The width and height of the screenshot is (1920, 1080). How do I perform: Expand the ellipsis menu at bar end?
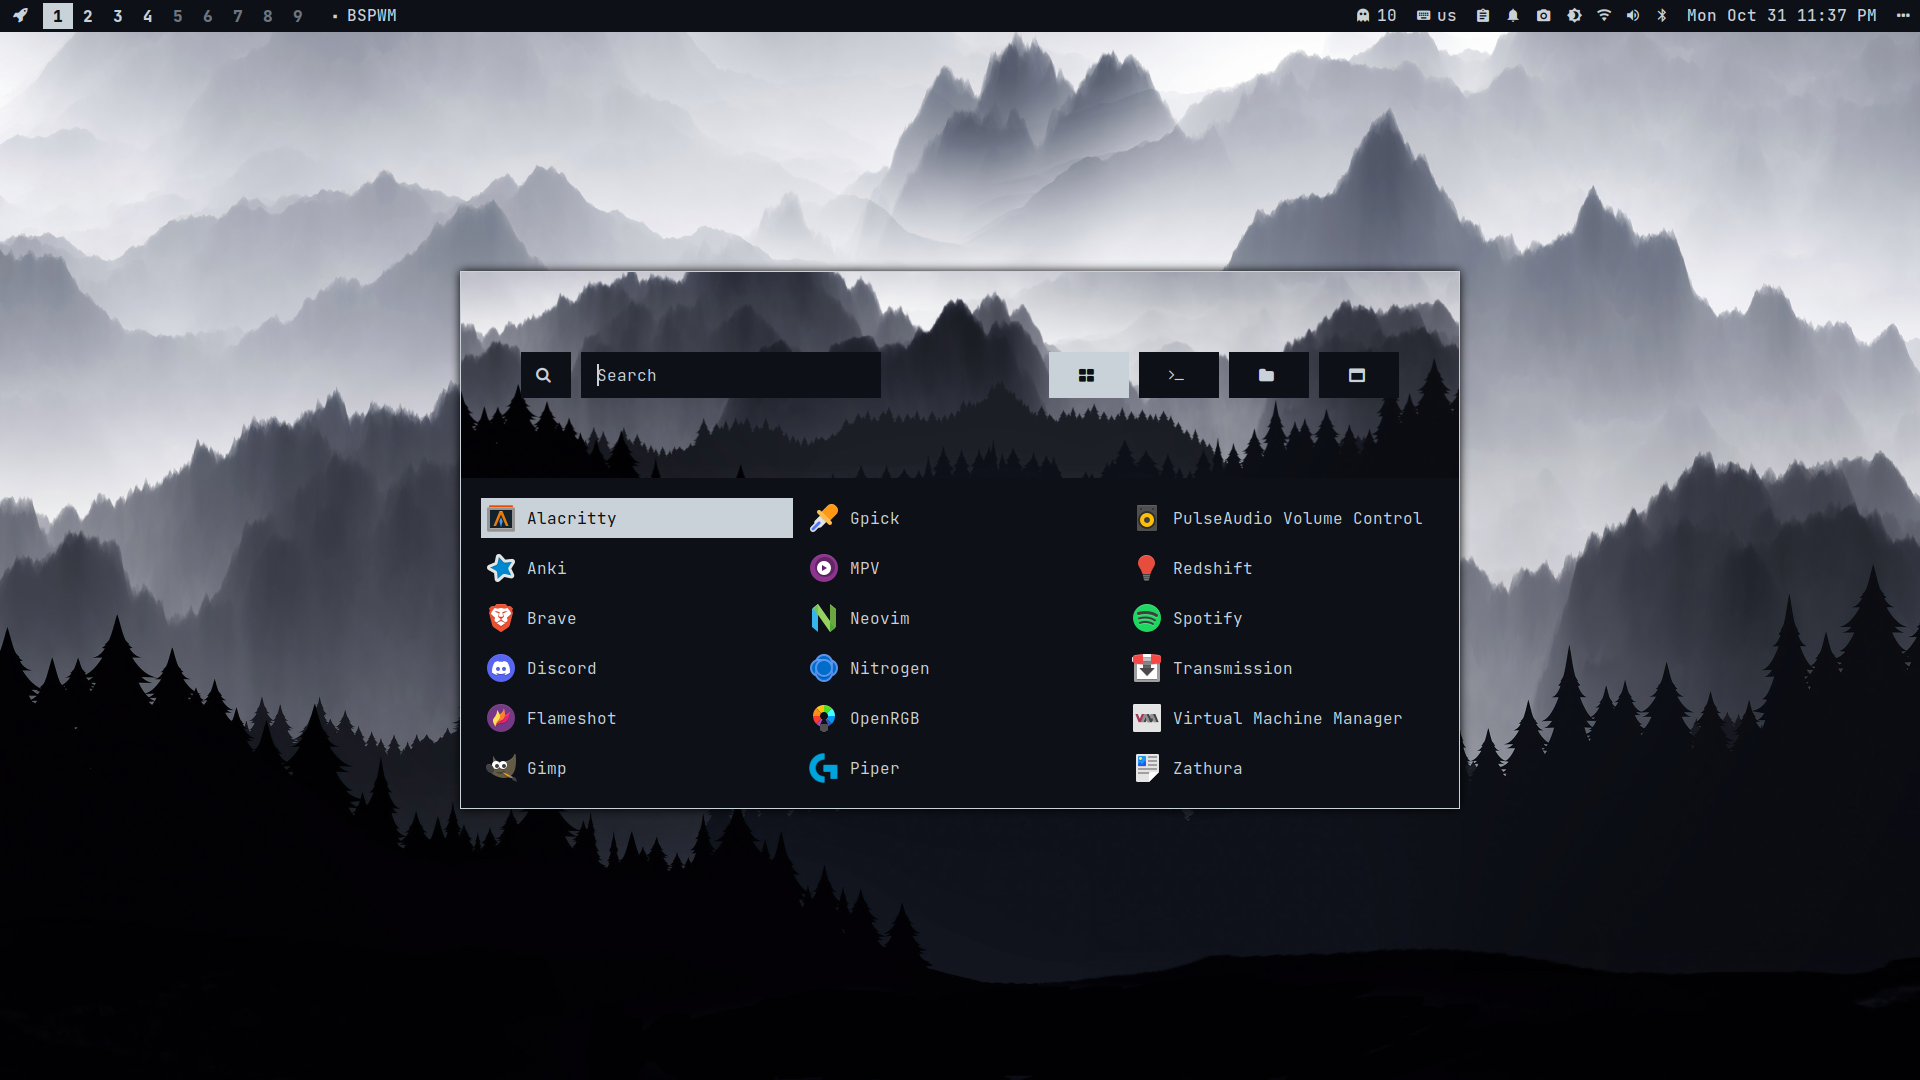click(x=1902, y=16)
